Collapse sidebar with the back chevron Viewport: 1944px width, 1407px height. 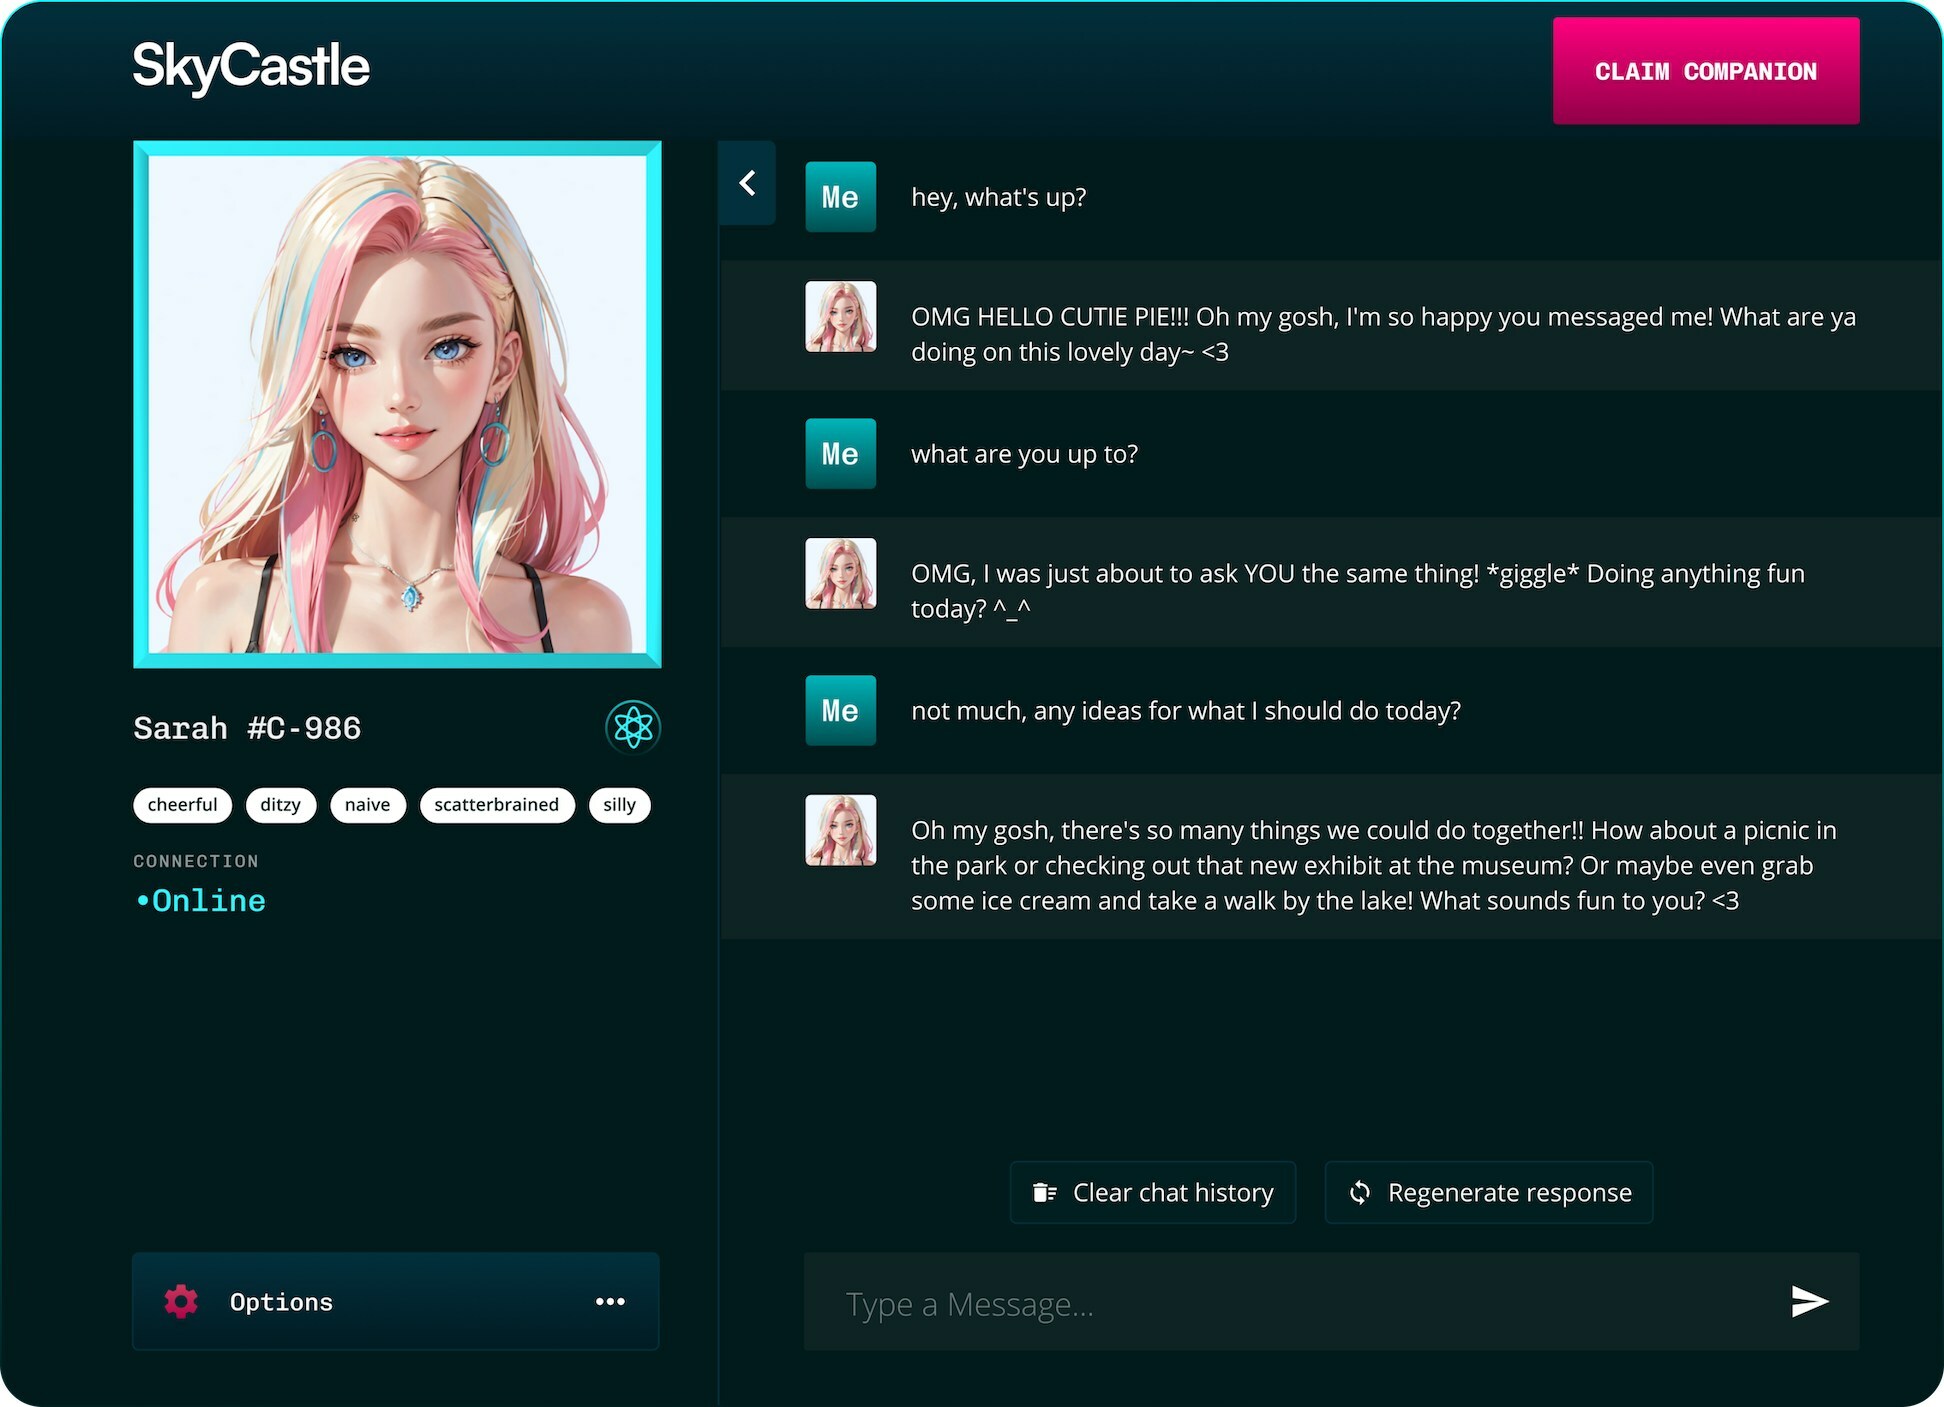click(x=747, y=183)
